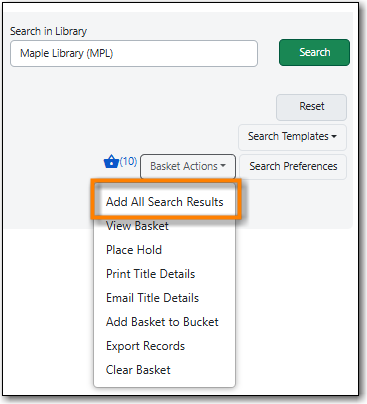The height and width of the screenshot is (404, 367).
Task: Select Clear Basket menu entry
Action: click(x=164, y=370)
